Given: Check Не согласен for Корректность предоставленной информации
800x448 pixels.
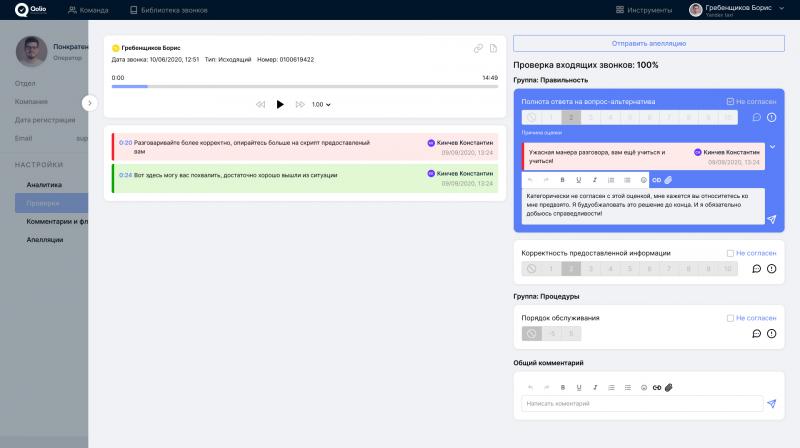Looking at the screenshot, I should click(731, 253).
